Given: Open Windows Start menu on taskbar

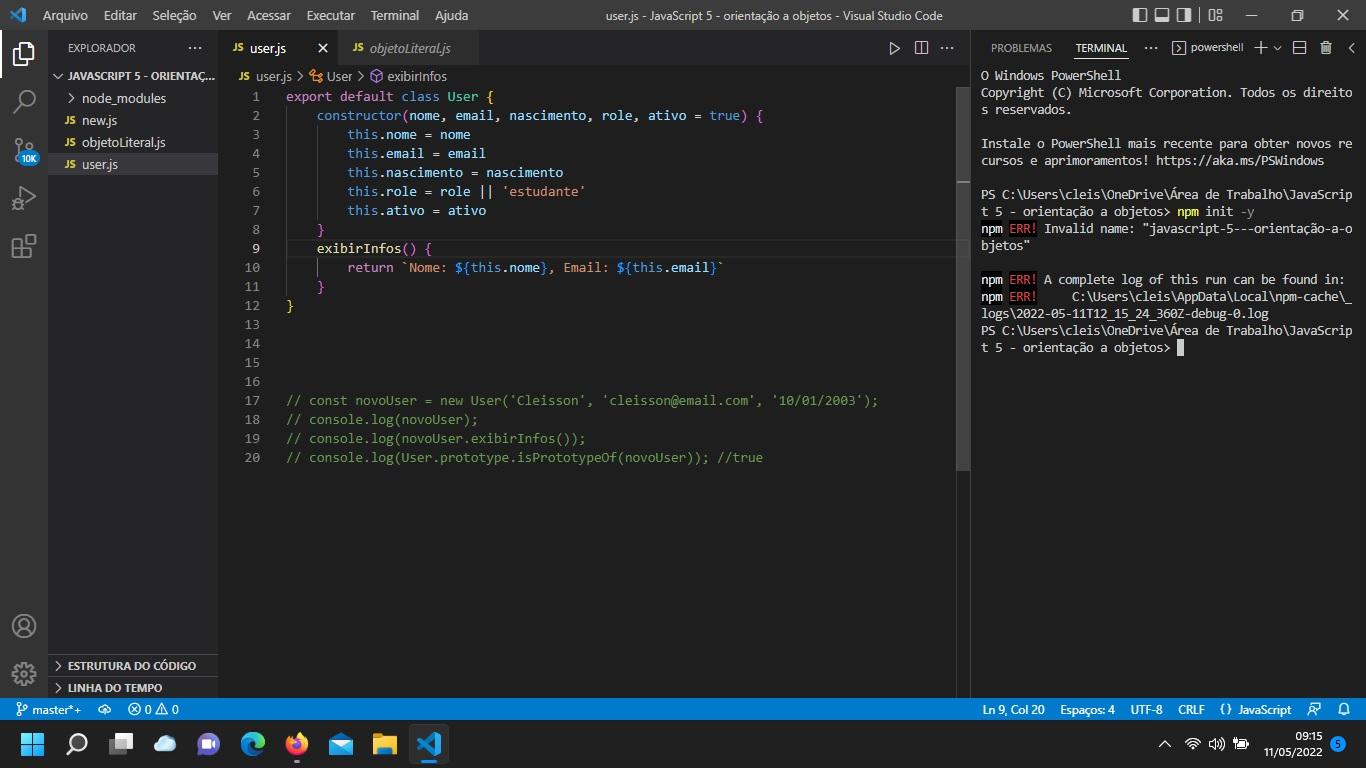Looking at the screenshot, I should tap(33, 744).
